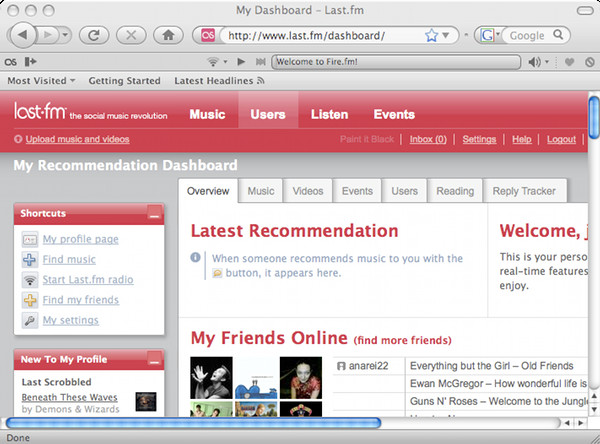
Task: Click the search magnifier icon
Action: pyautogui.click(x=558, y=35)
